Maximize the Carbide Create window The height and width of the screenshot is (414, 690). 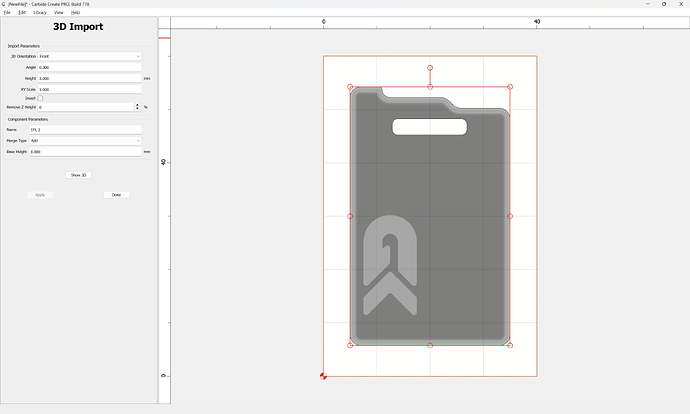[x=664, y=4]
